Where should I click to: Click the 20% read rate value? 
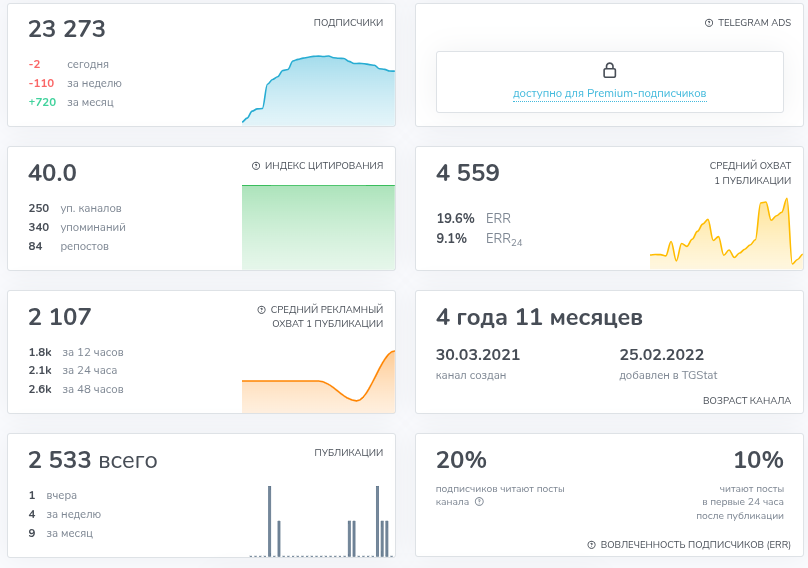click(461, 460)
